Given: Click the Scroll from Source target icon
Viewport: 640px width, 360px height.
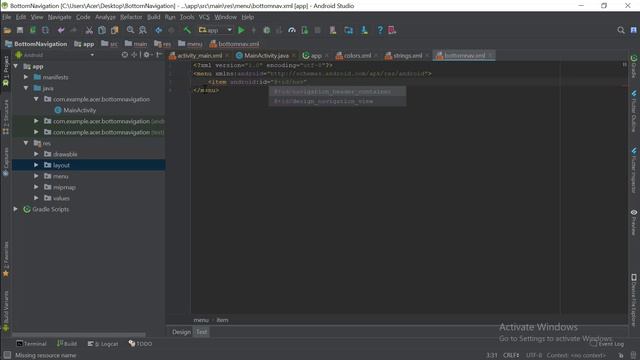Looking at the screenshot, I should [x=124, y=55].
